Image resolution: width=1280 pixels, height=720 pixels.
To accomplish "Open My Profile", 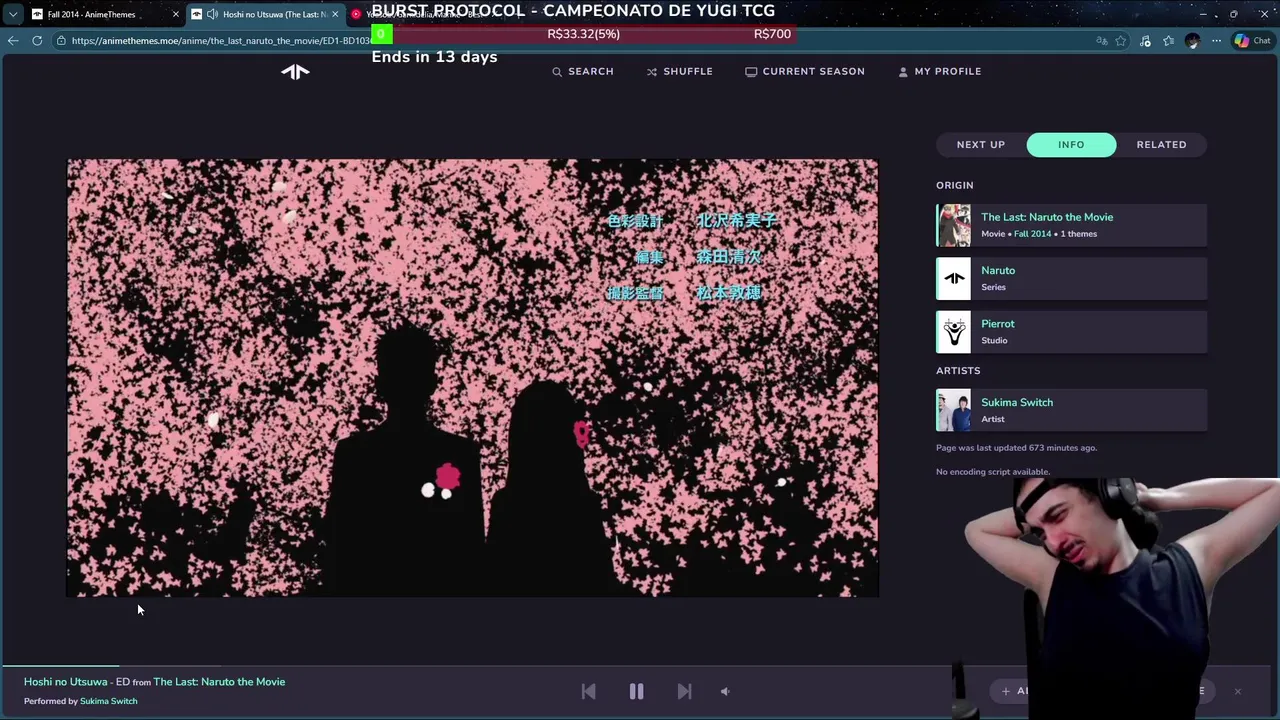I will click(939, 71).
